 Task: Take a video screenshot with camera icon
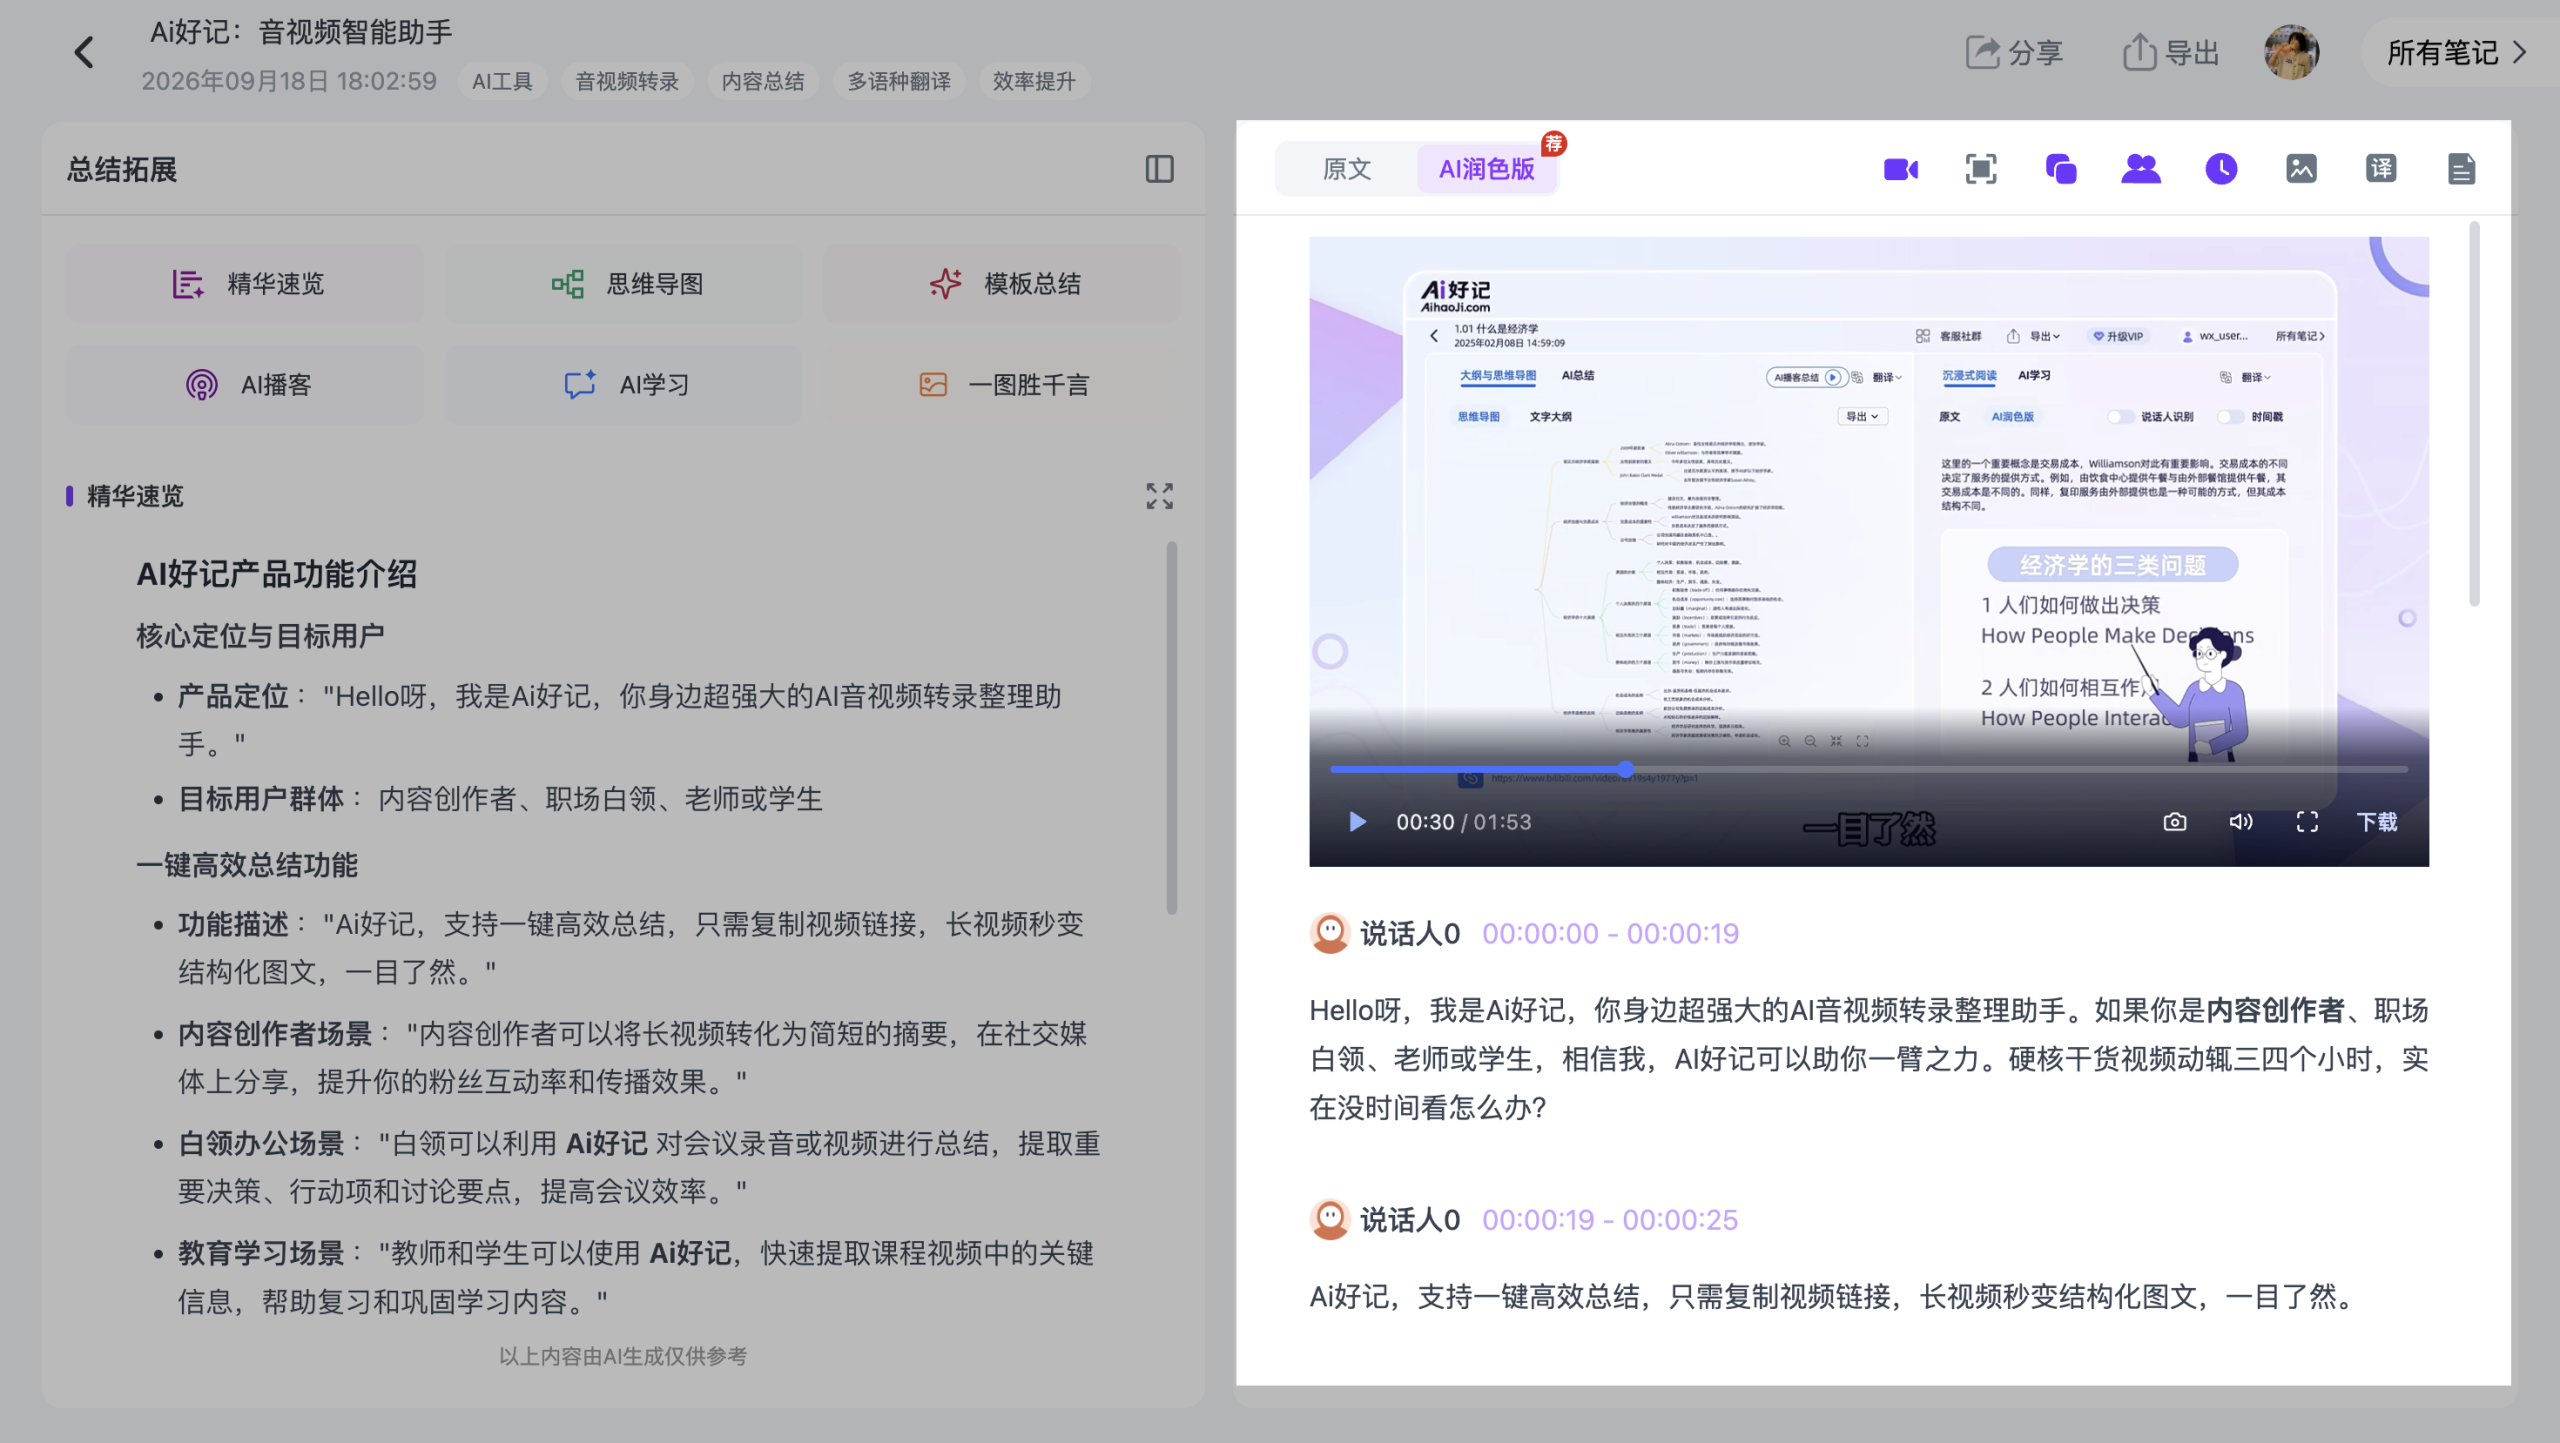2174,822
